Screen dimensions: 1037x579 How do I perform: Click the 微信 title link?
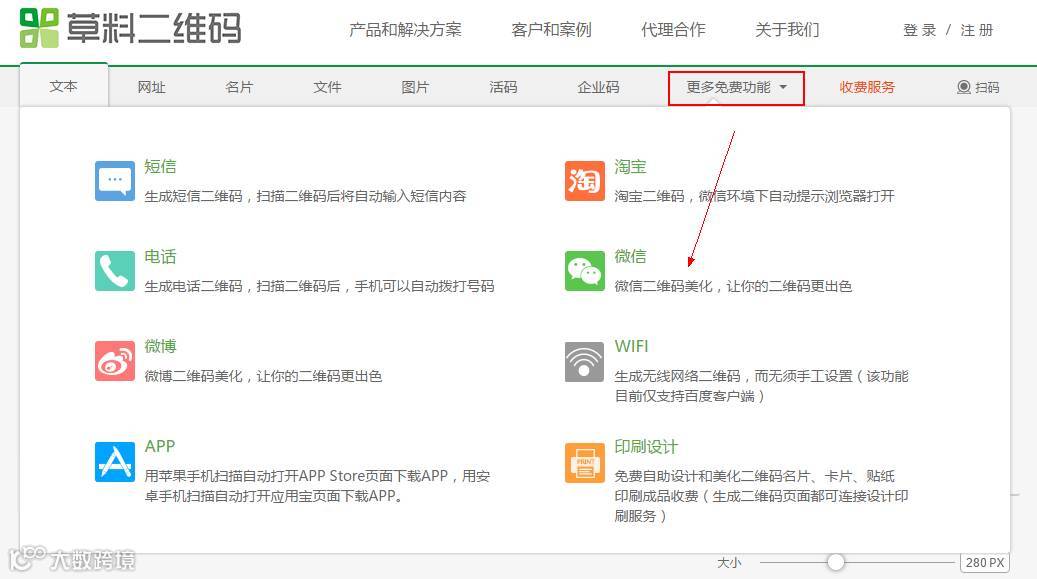coord(630,257)
